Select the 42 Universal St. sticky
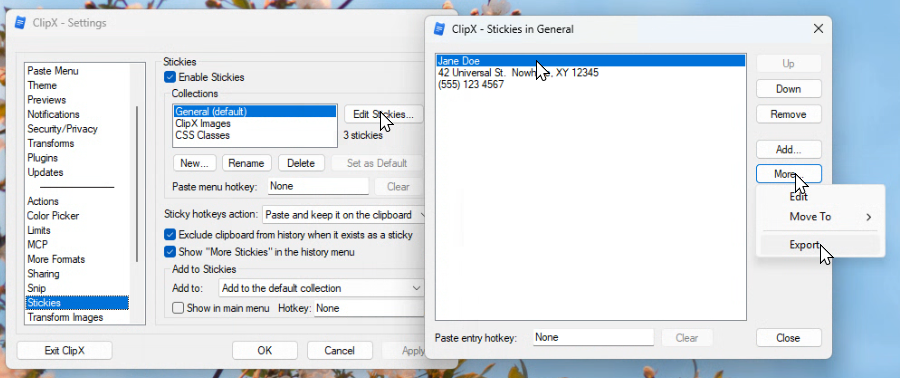 click(x=591, y=73)
